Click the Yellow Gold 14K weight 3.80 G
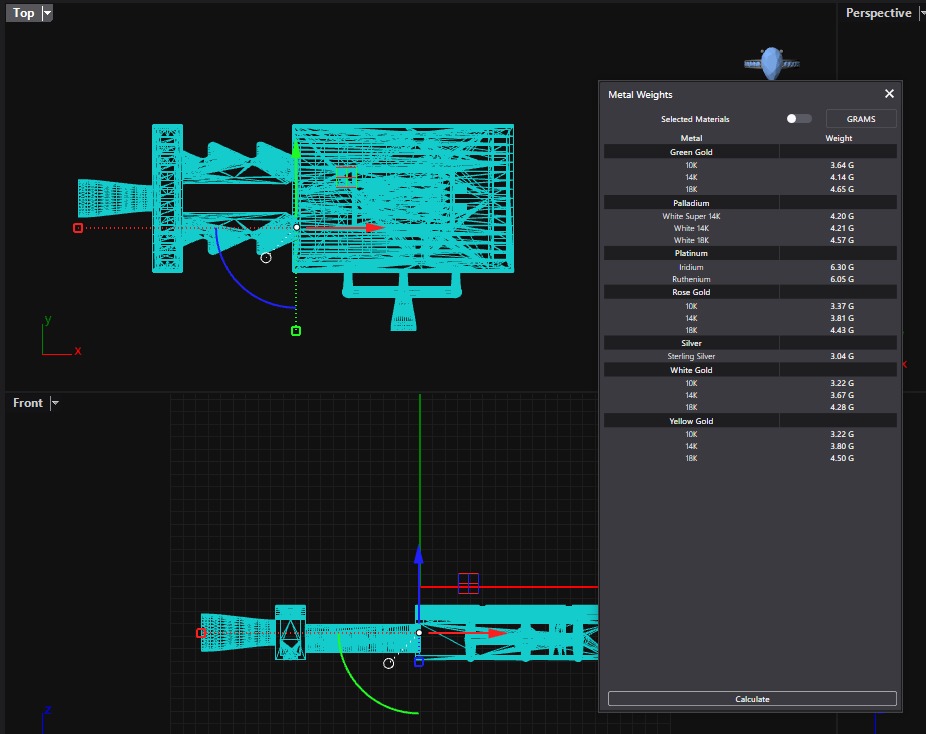Viewport: 926px width, 734px height. coord(842,446)
